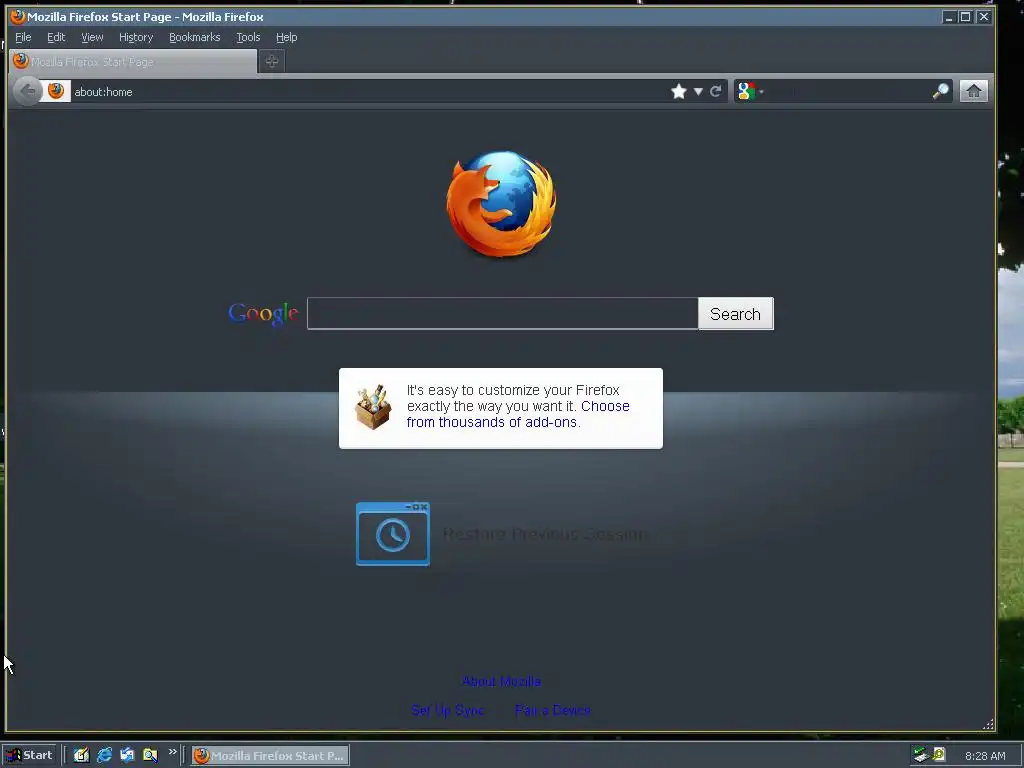
Task: Open the History menu
Action: click(x=136, y=37)
